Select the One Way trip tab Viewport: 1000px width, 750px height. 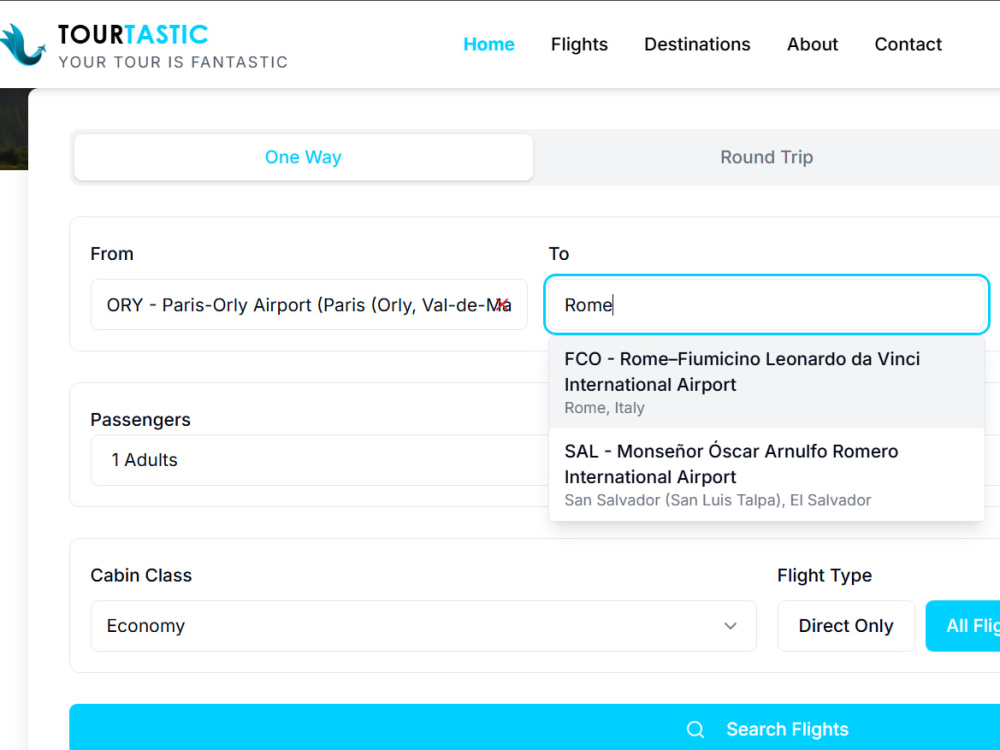[x=304, y=157]
